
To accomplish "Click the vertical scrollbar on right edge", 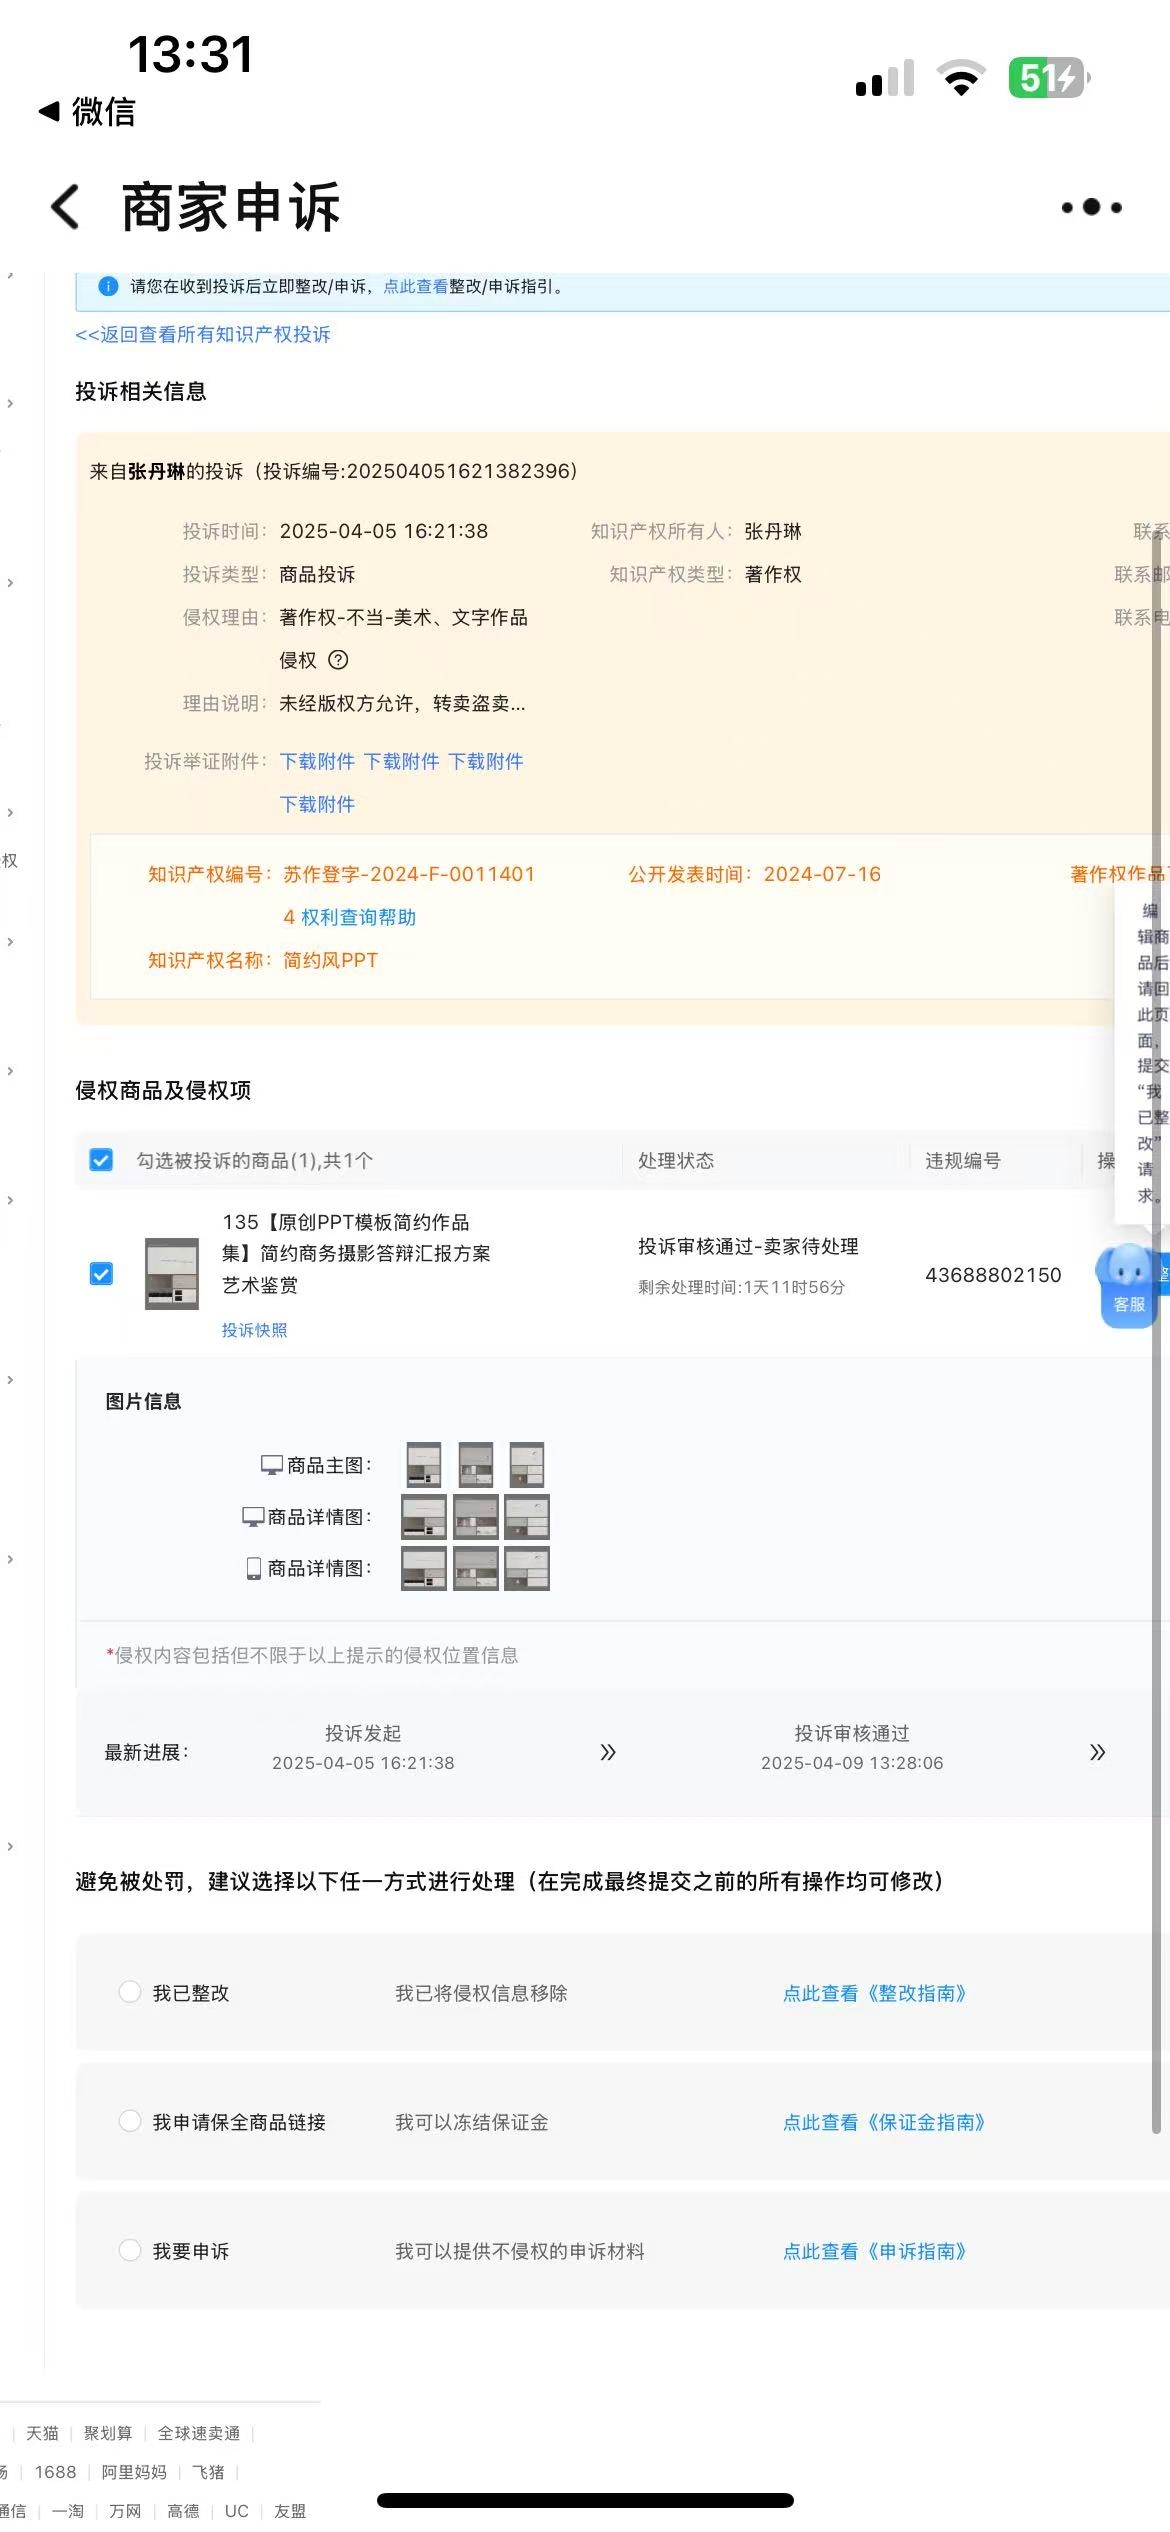I will (x=1156, y=1300).
